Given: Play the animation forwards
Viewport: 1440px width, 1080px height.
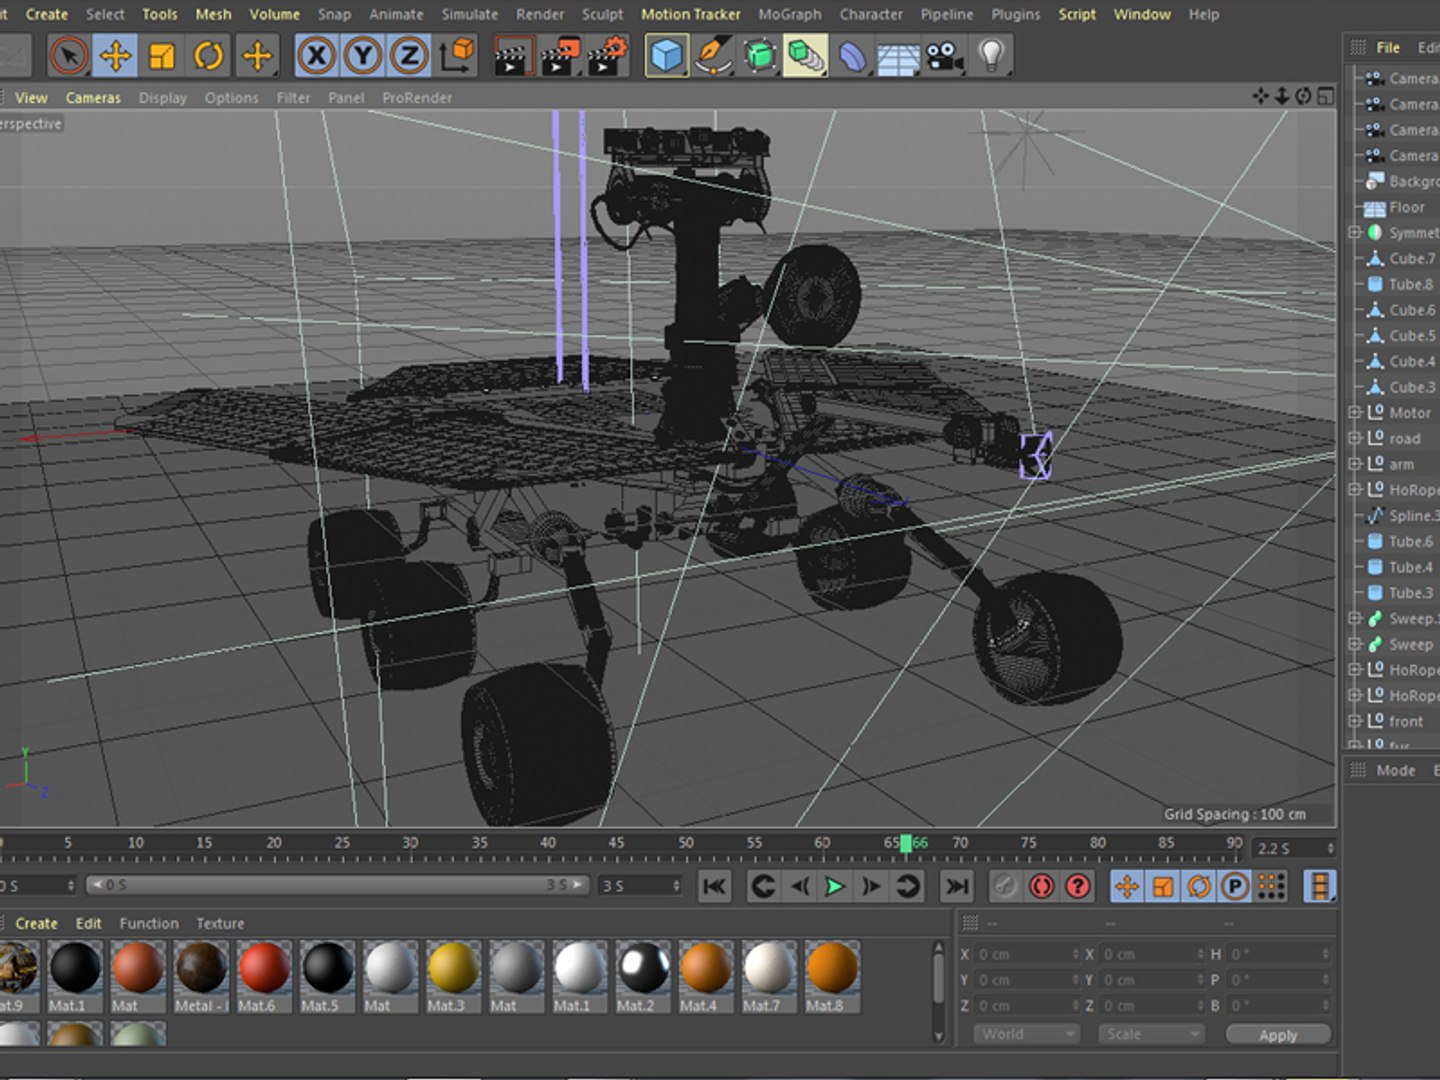Looking at the screenshot, I should tap(834, 886).
